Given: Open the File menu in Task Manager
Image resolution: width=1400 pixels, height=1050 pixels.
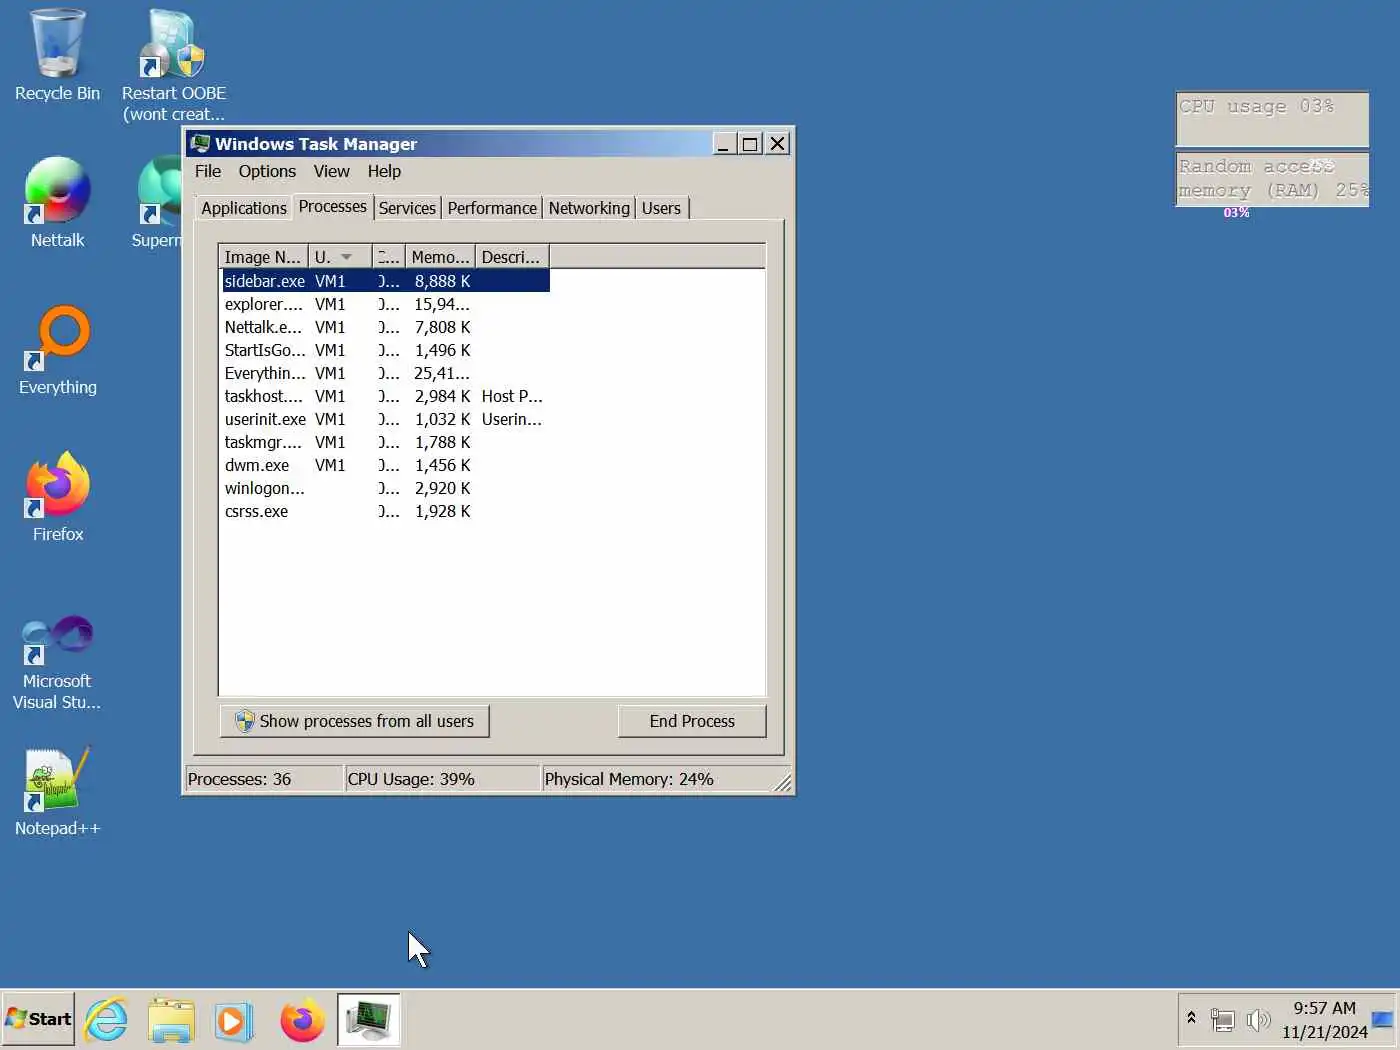Looking at the screenshot, I should [x=208, y=171].
